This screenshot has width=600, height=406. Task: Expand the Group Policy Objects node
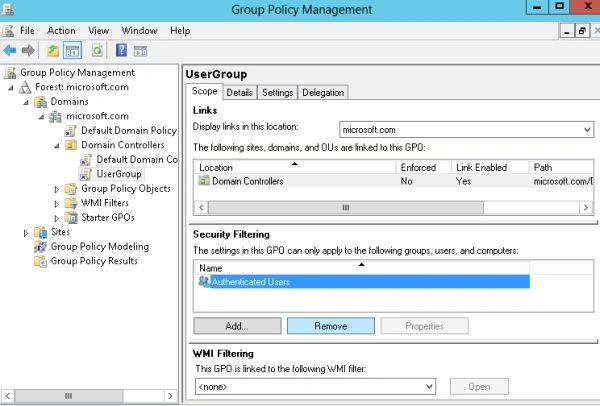[57, 189]
